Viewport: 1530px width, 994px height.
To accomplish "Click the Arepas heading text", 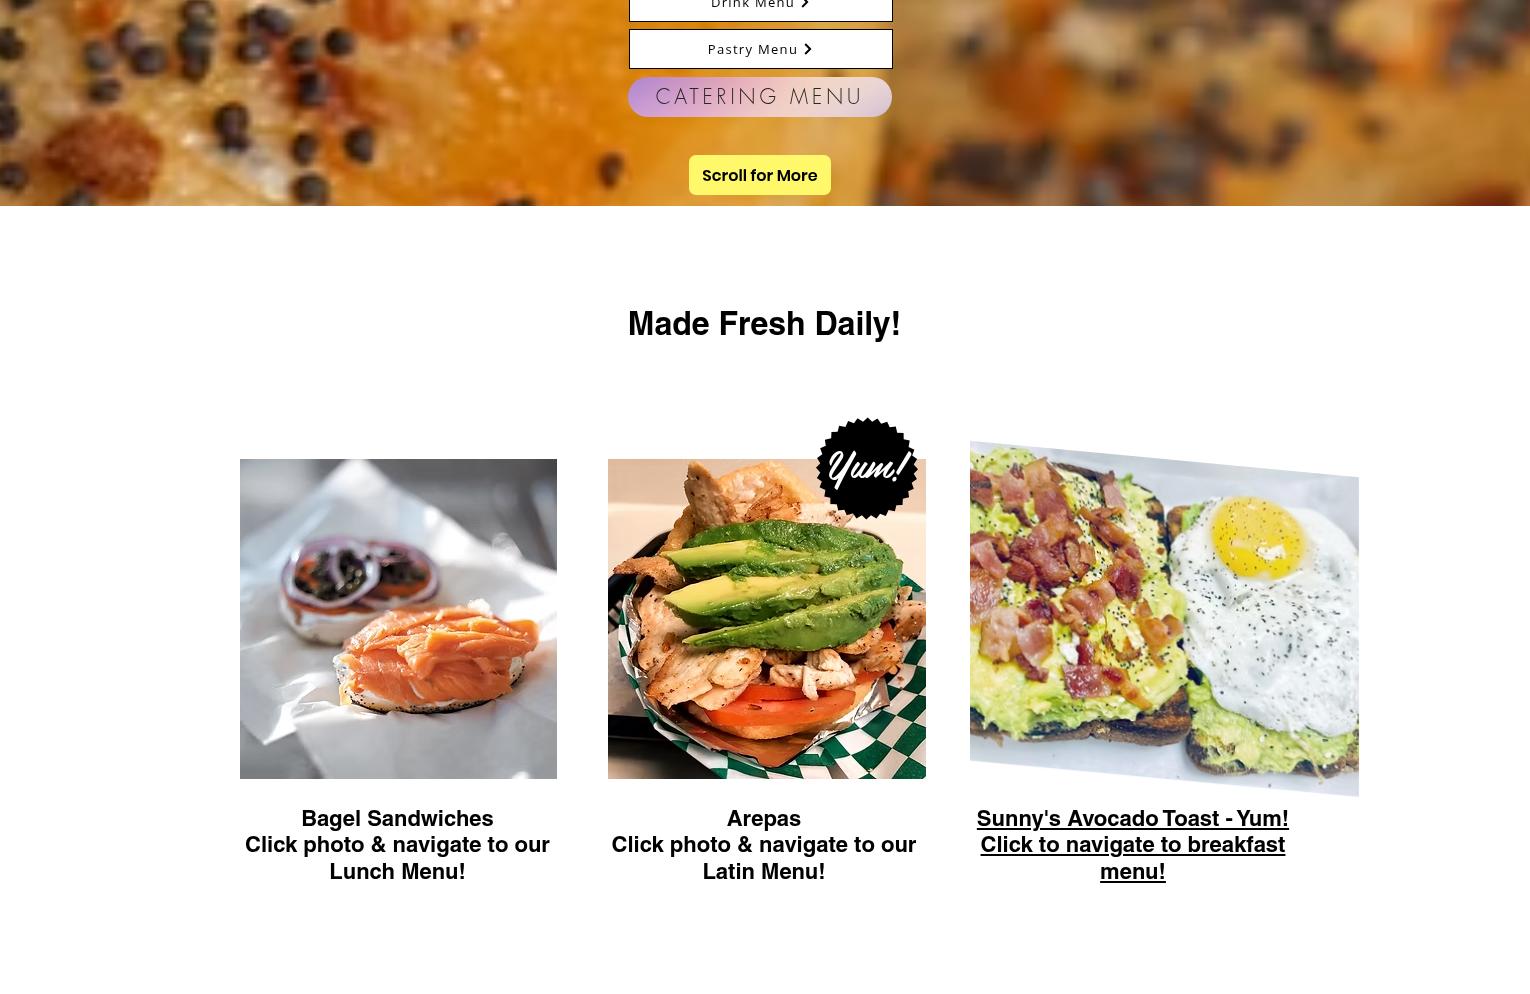I will click(x=763, y=818).
